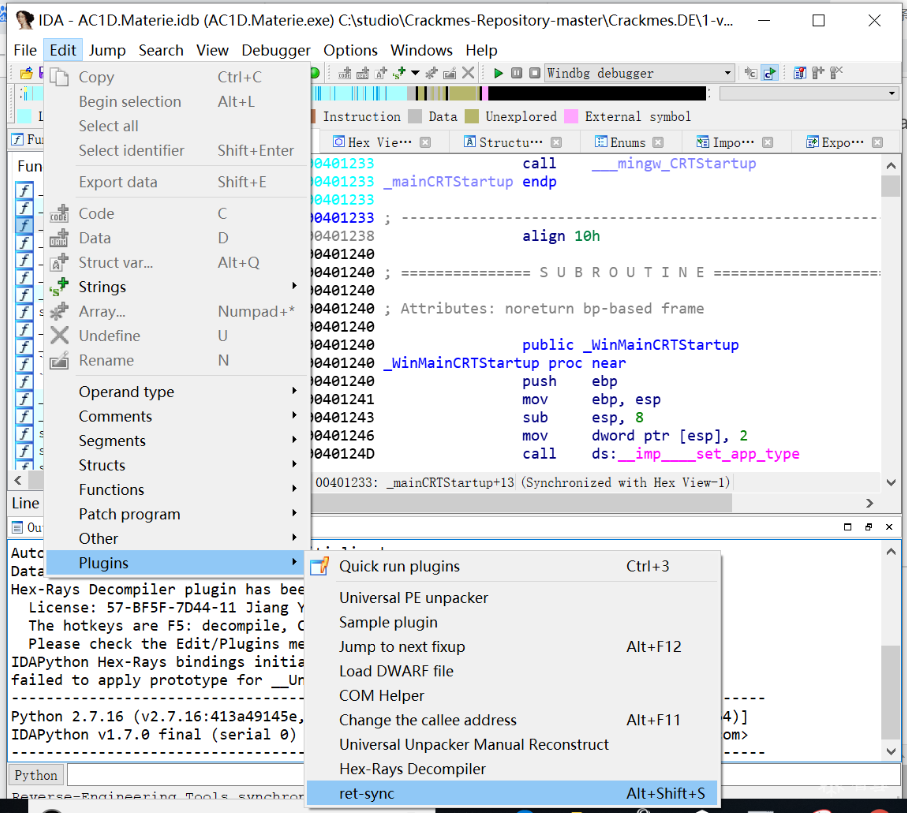Image resolution: width=907 pixels, height=813 pixels.
Task: Click the Python language button
Action: coord(36,775)
